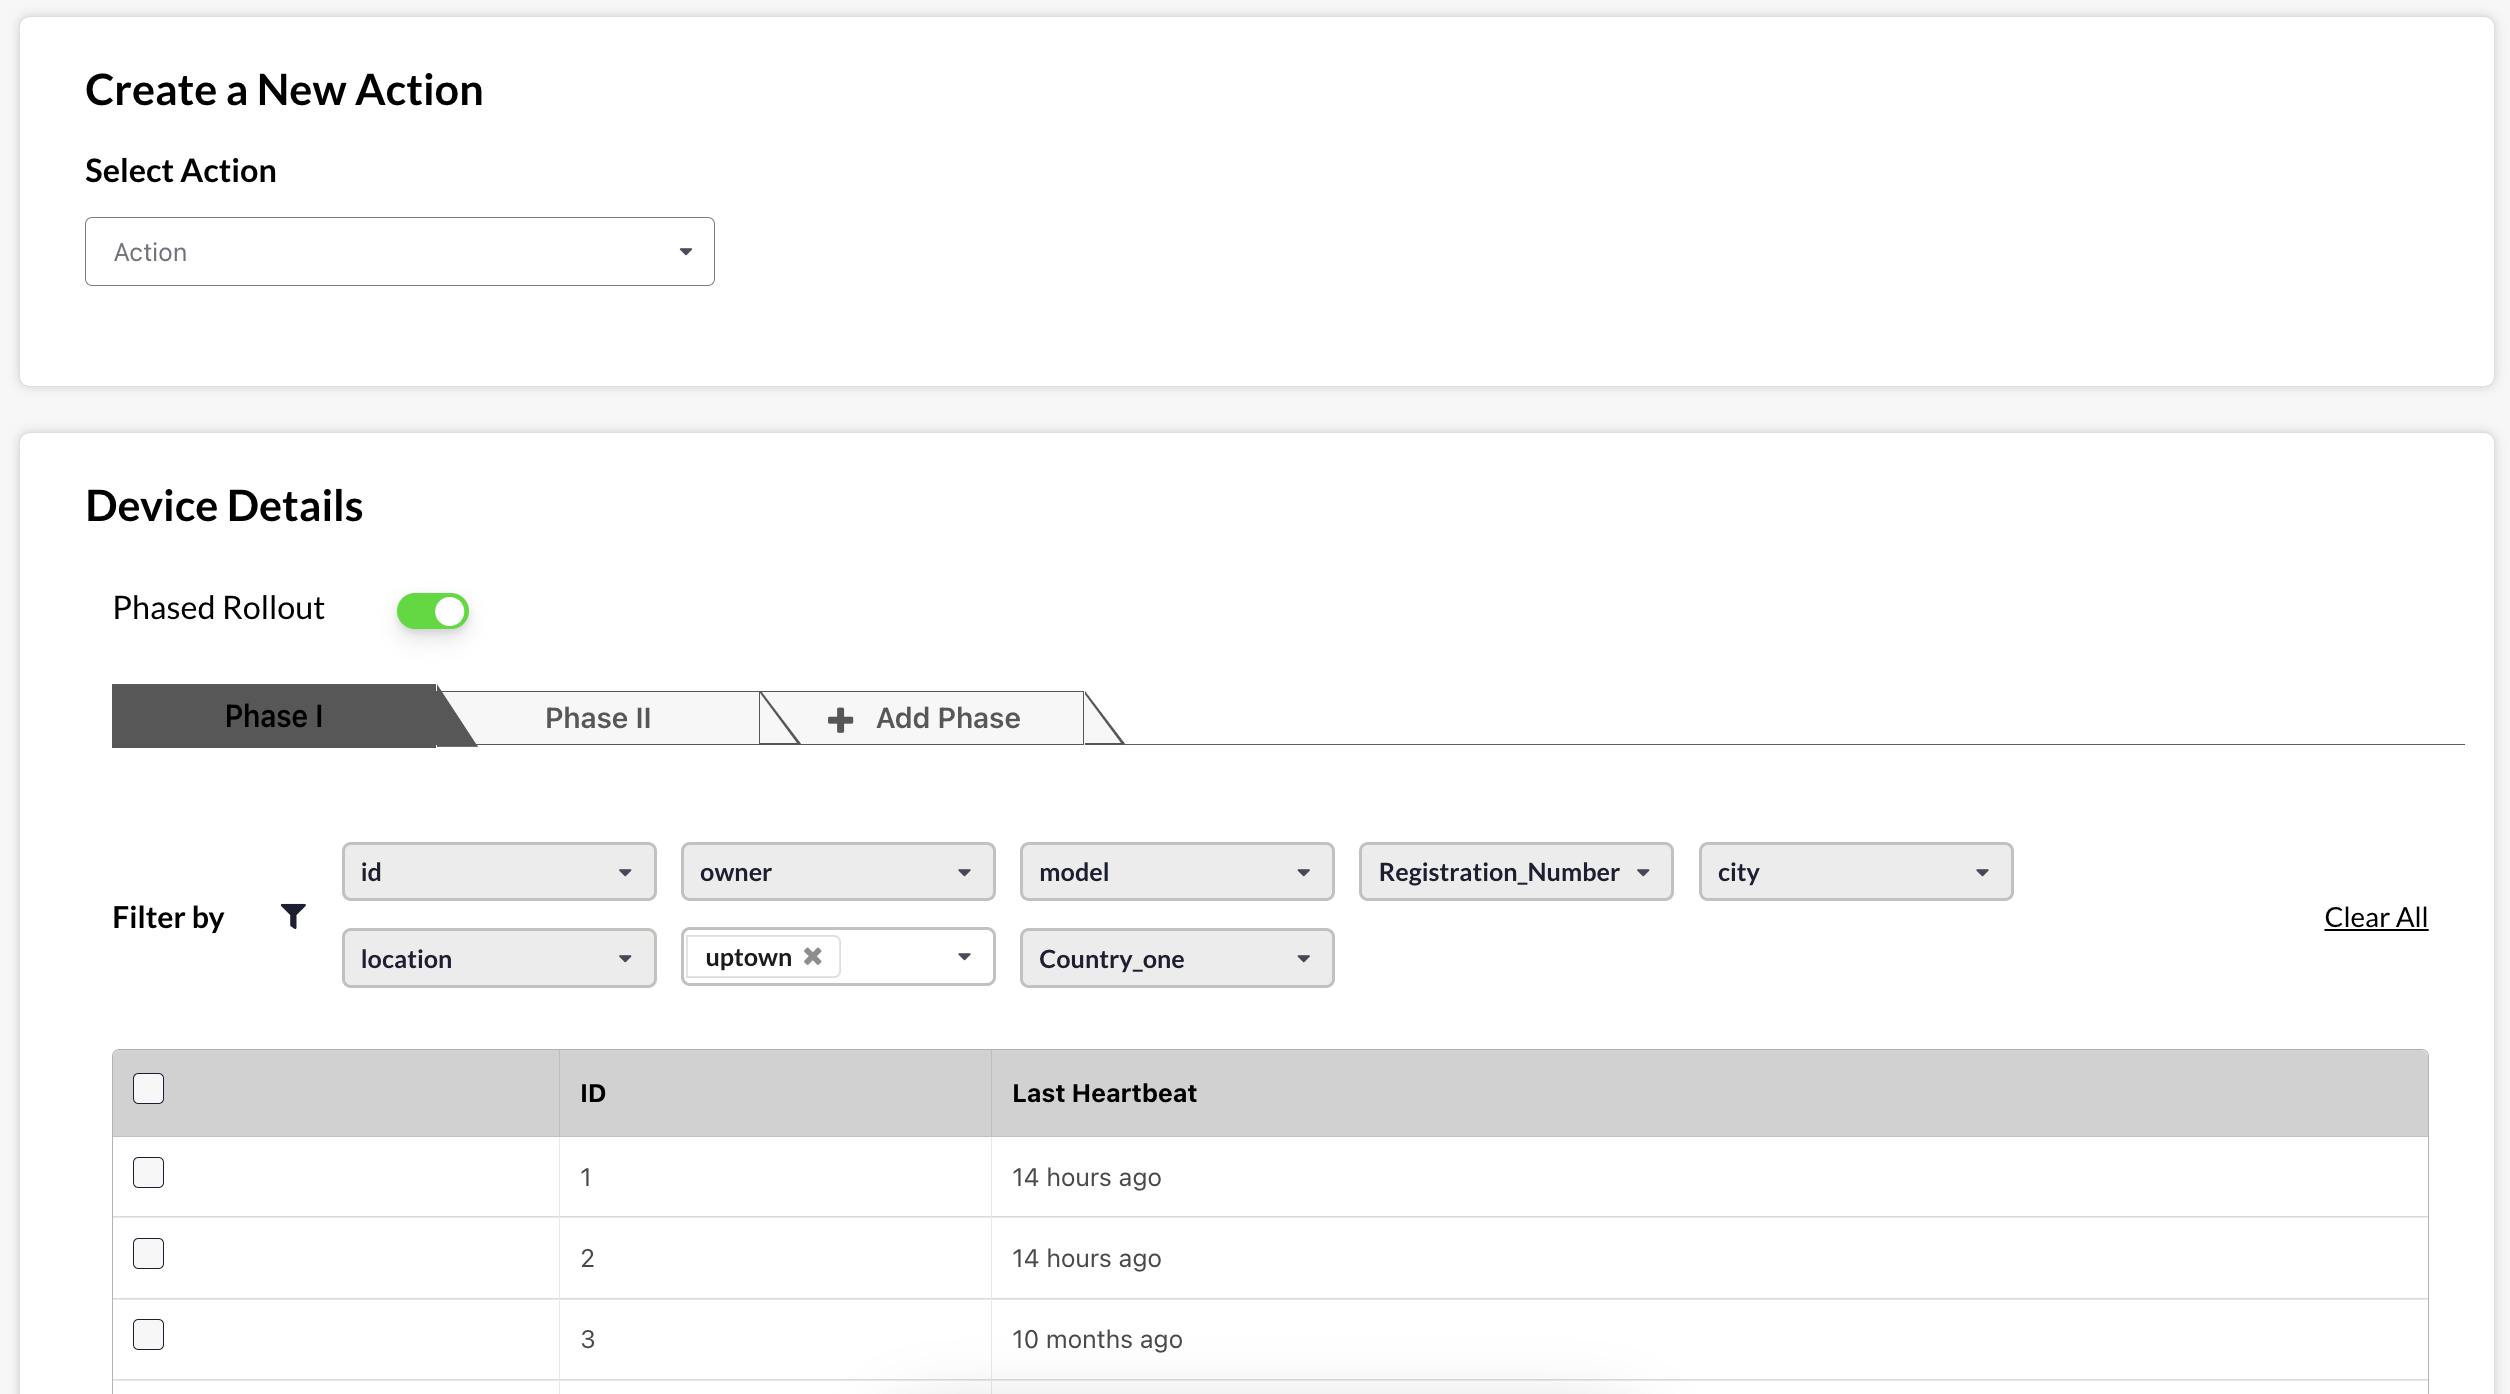The height and width of the screenshot is (1394, 2510).
Task: Open the Country_one filter dropdown
Action: [x=1176, y=959]
